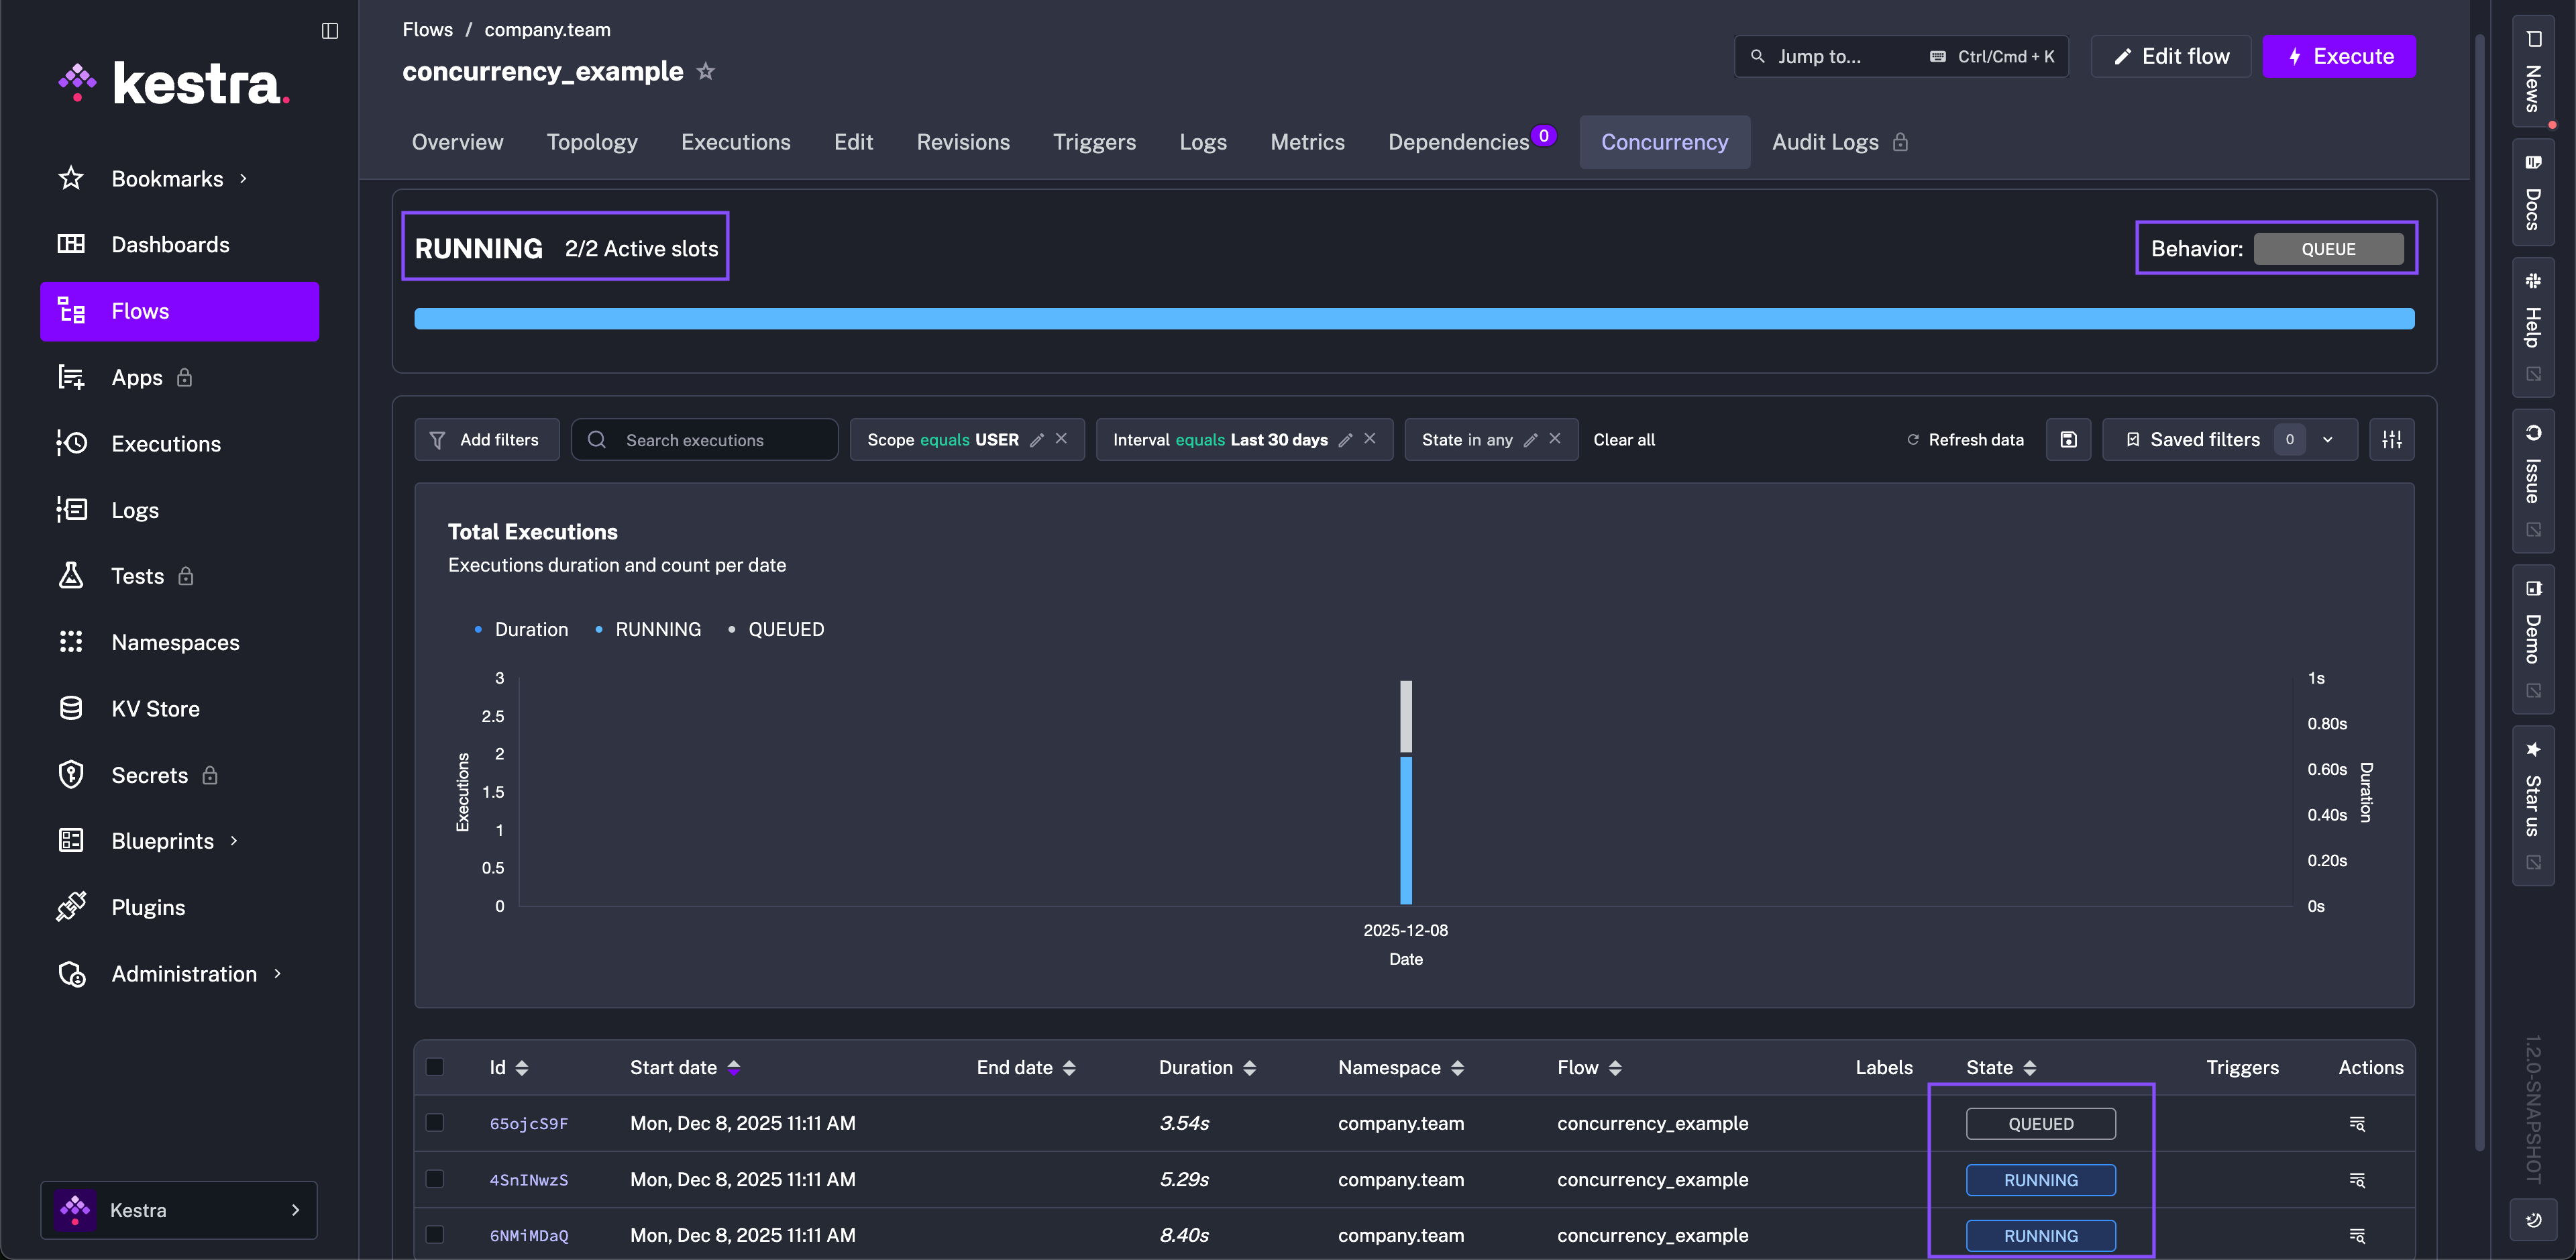2576x1260 pixels.
Task: Switch to the Topology tab
Action: pos(592,142)
